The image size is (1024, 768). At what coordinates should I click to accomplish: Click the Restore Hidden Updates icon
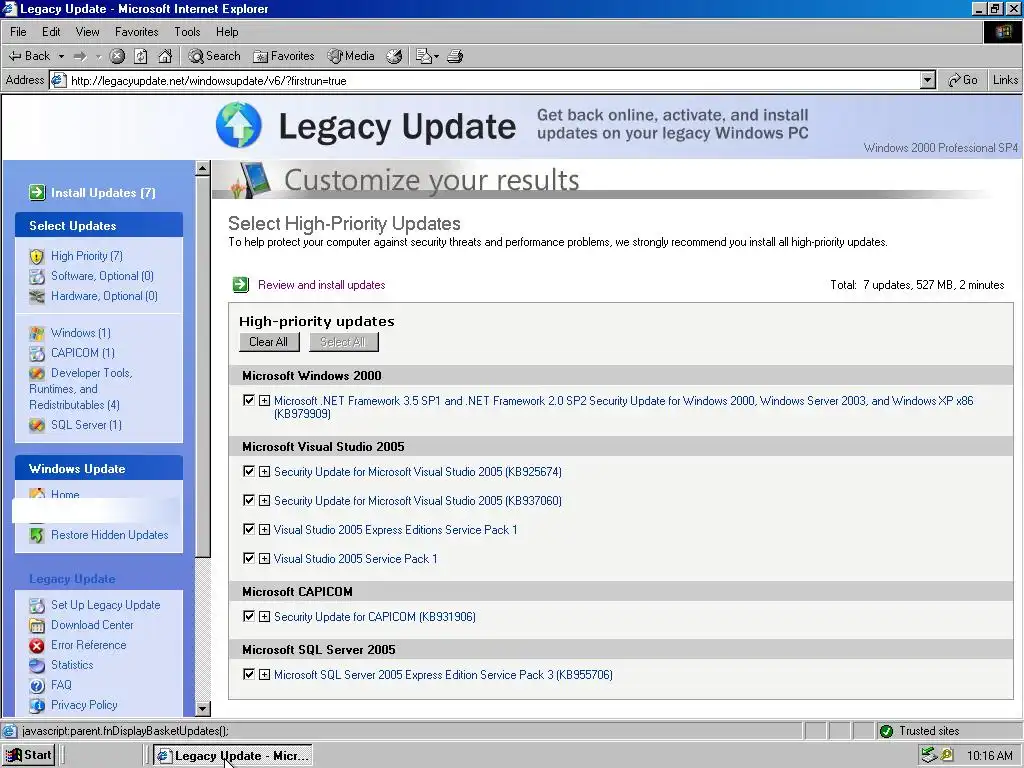37,535
